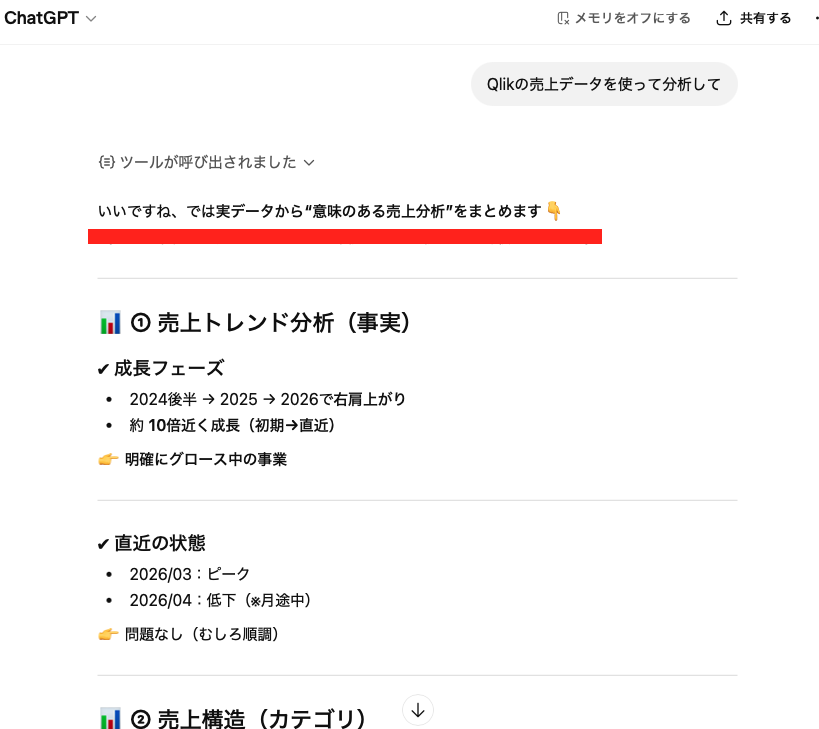Click the checkmark beside 直近の状態
Image resolution: width=819 pixels, height=729 pixels.
pos(103,544)
